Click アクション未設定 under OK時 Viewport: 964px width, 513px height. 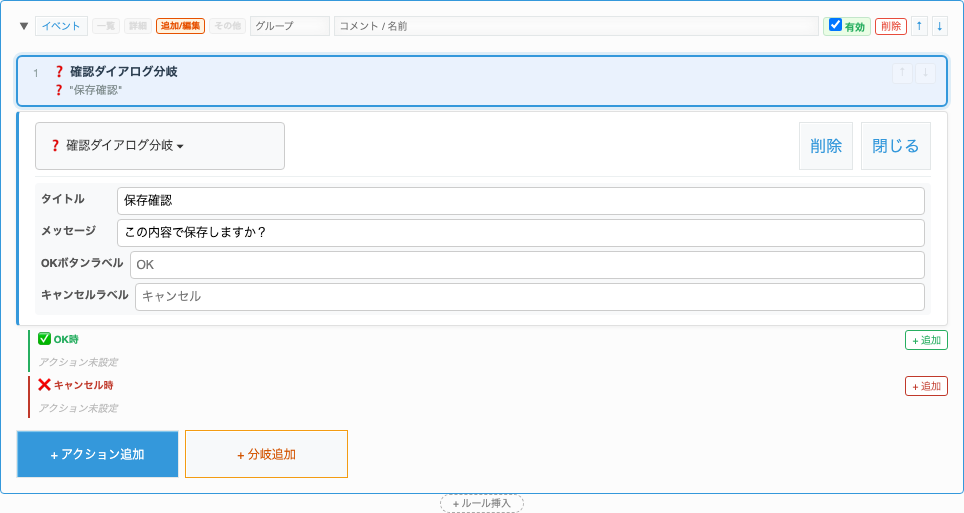coord(78,362)
